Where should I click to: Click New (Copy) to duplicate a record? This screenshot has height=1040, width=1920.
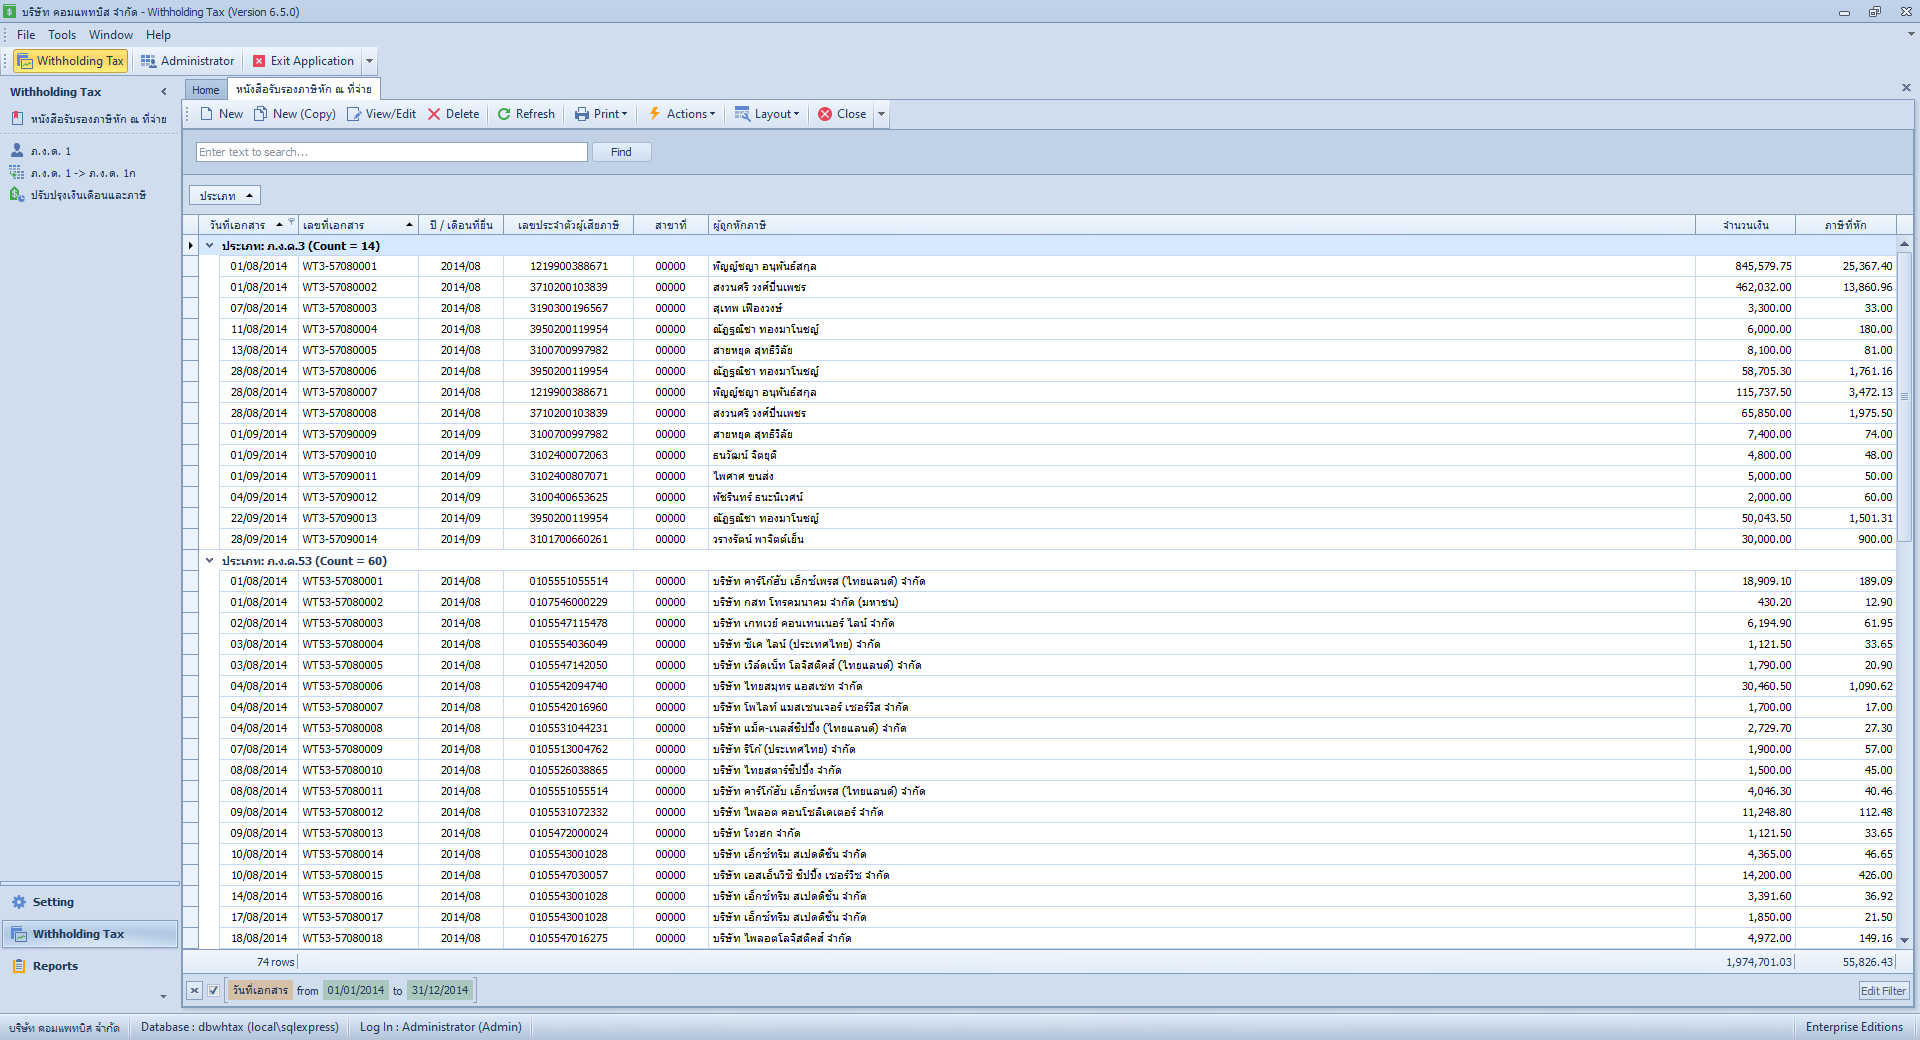point(295,114)
